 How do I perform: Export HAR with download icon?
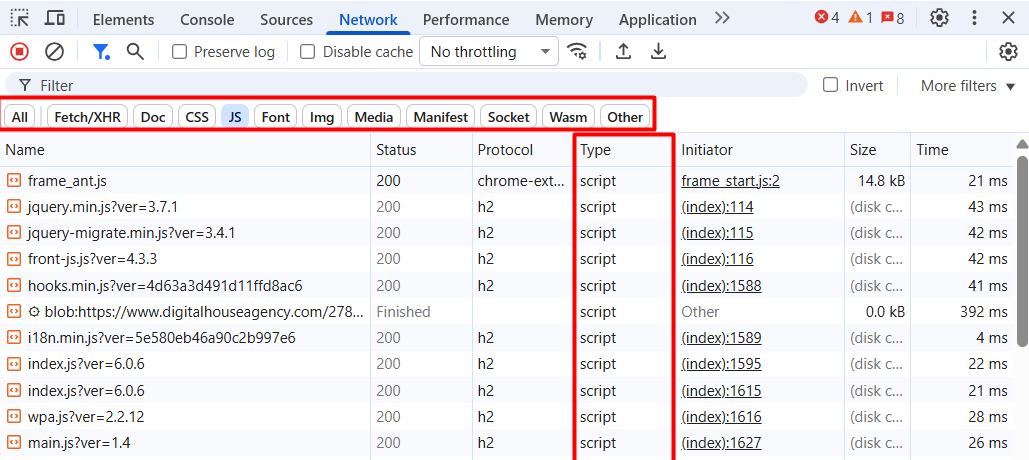click(658, 52)
